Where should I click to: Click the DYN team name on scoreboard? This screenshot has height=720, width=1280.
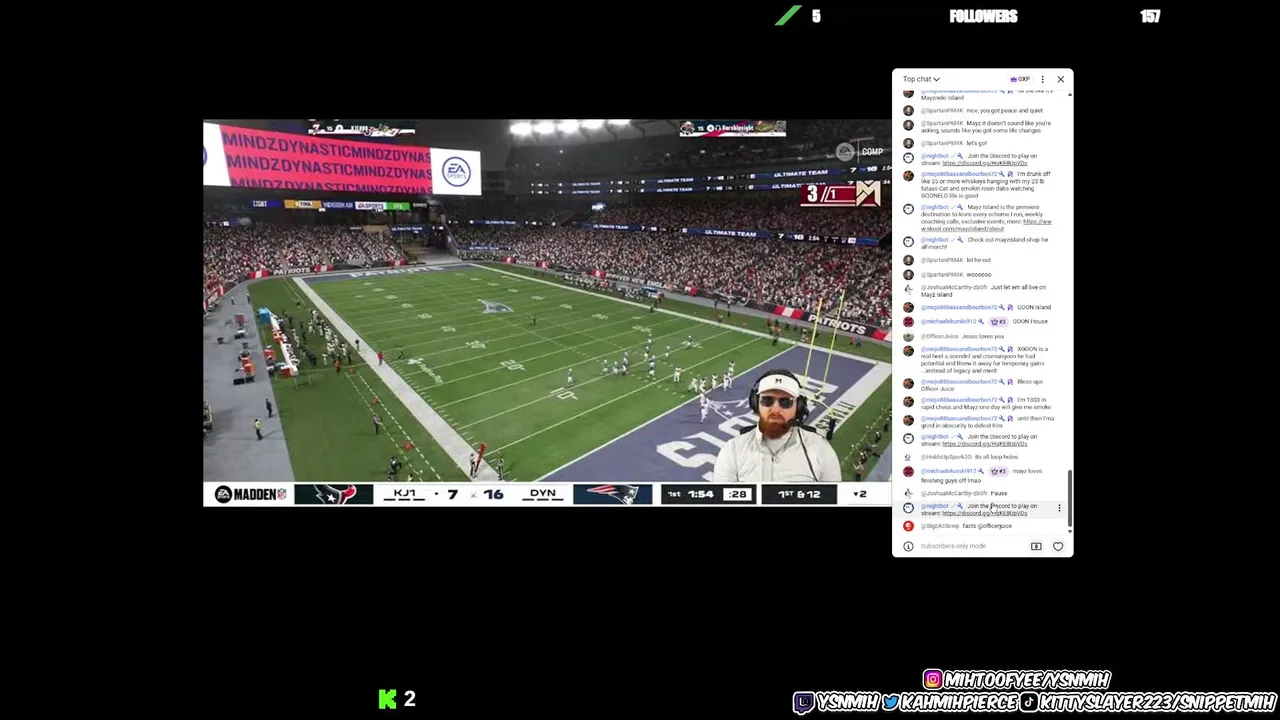(542, 494)
